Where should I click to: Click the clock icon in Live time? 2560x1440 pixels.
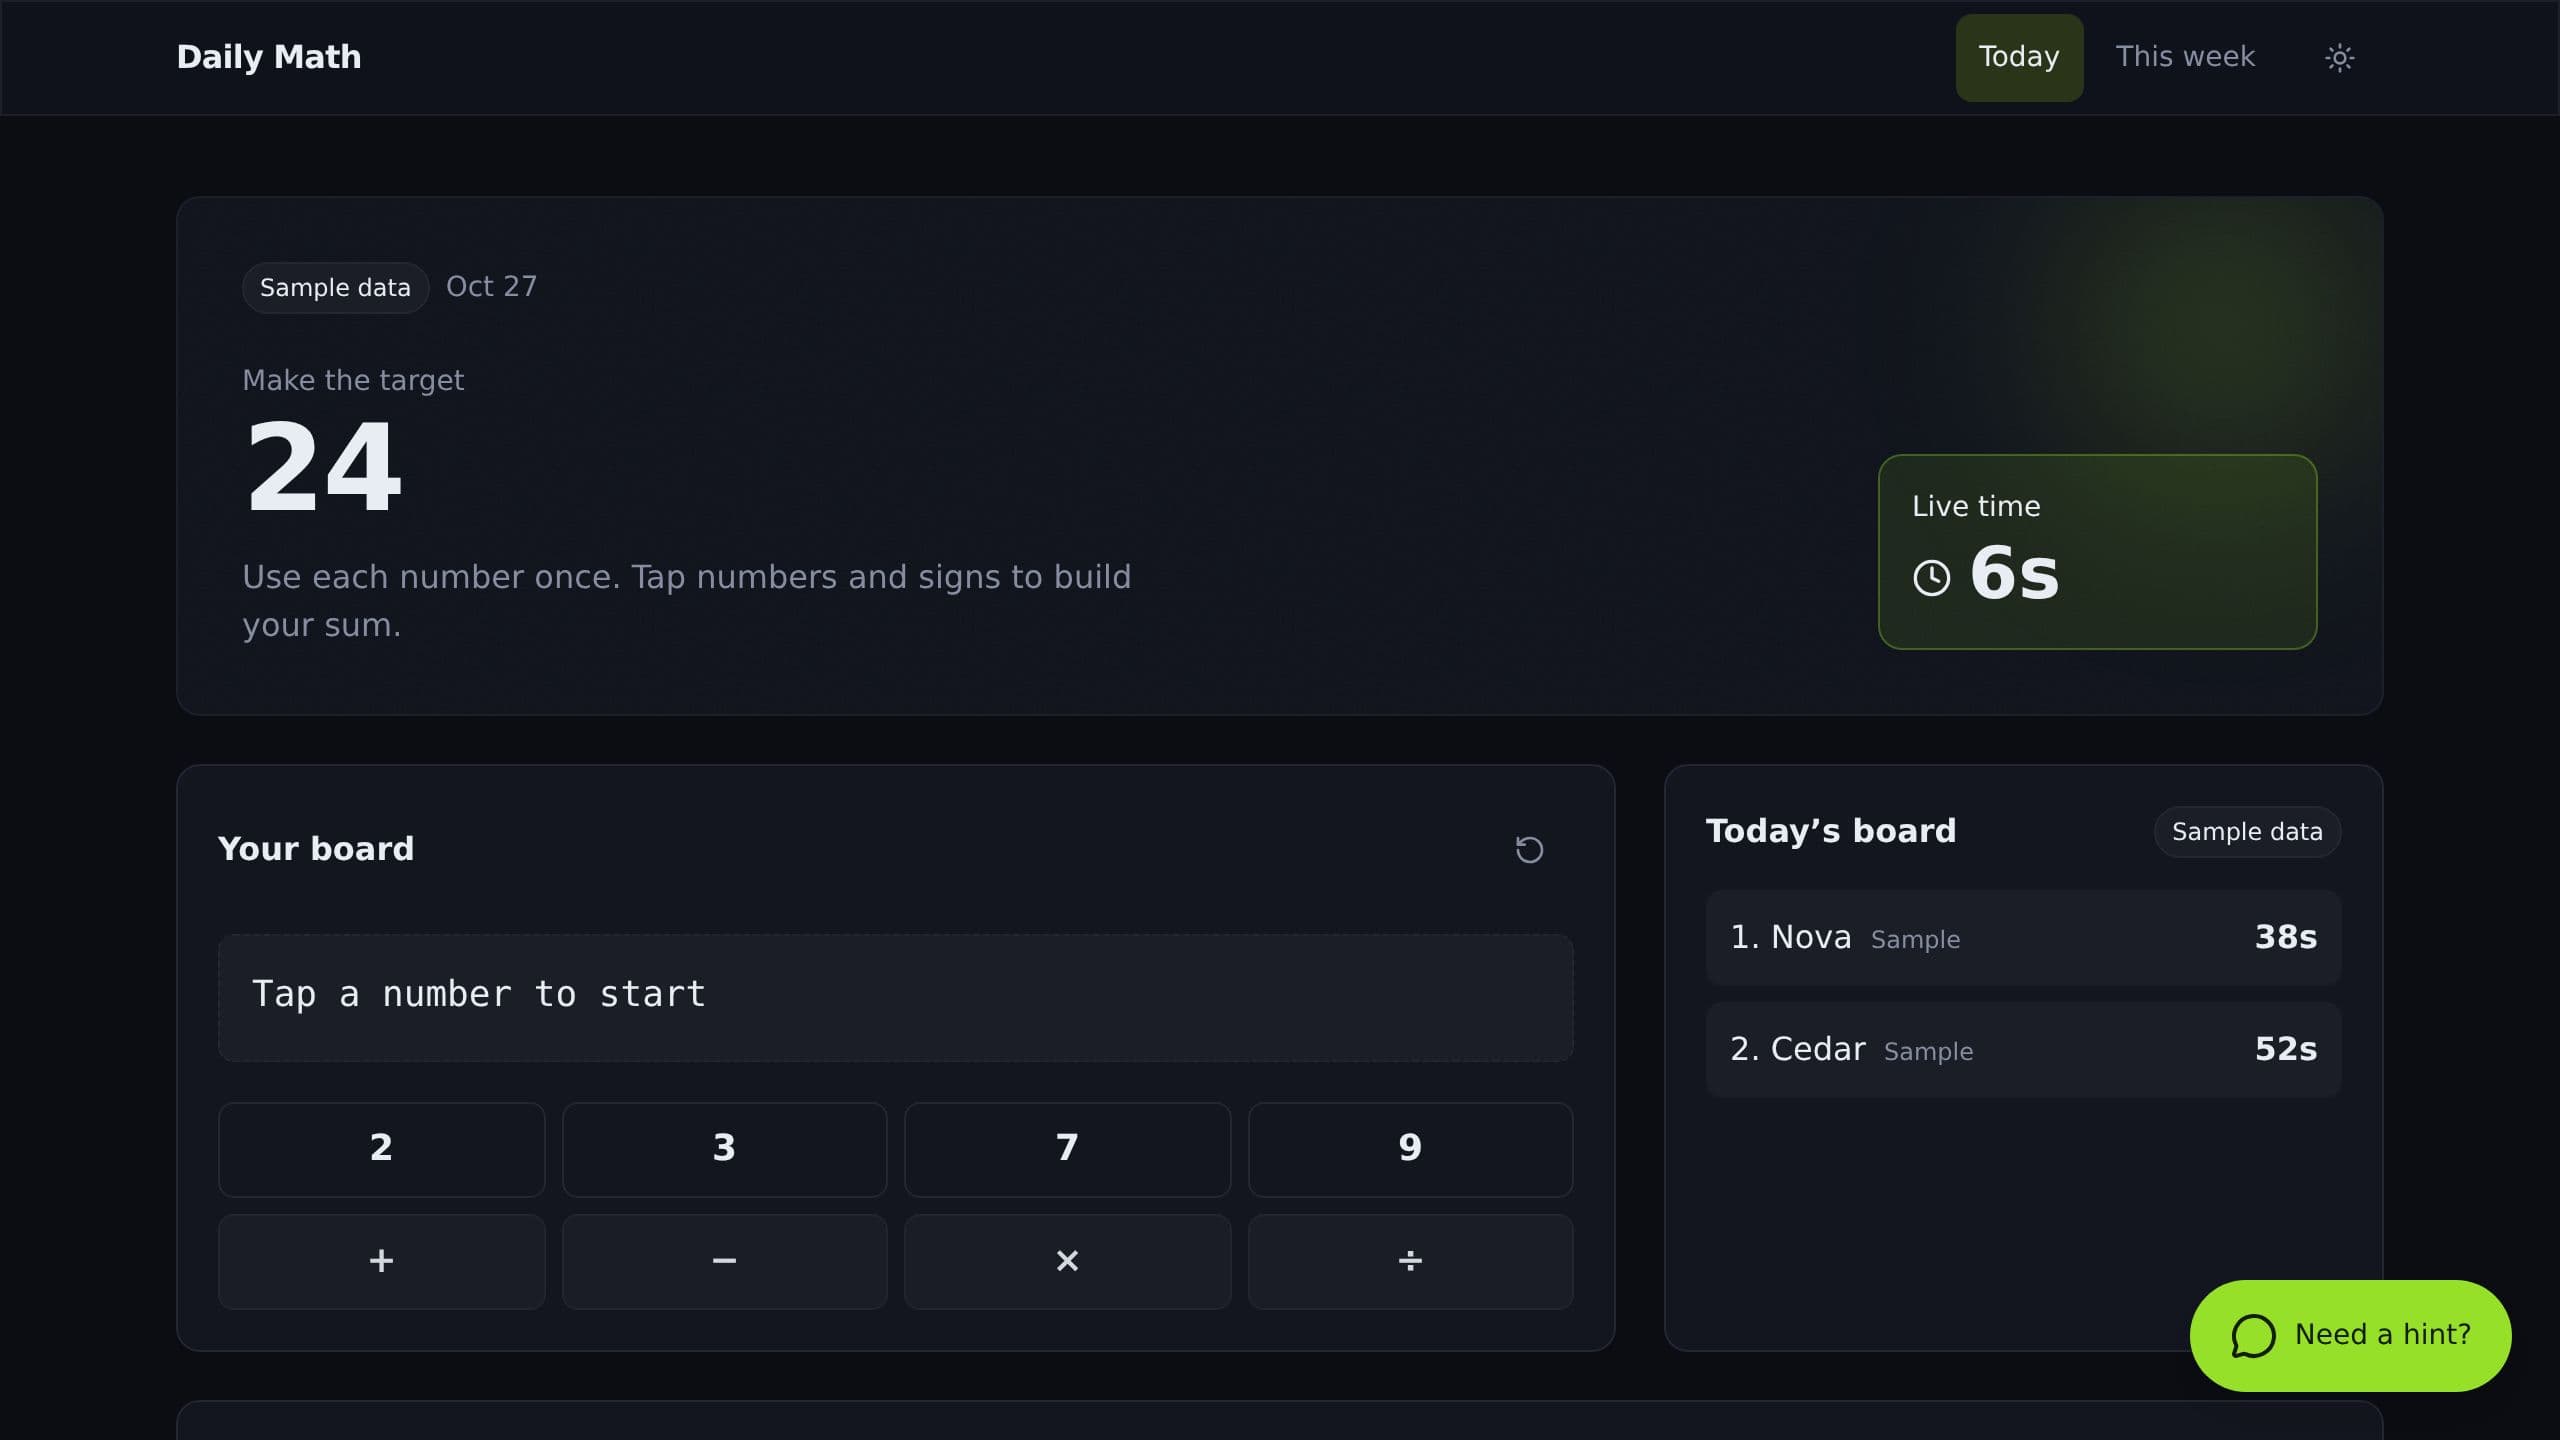[1931, 577]
